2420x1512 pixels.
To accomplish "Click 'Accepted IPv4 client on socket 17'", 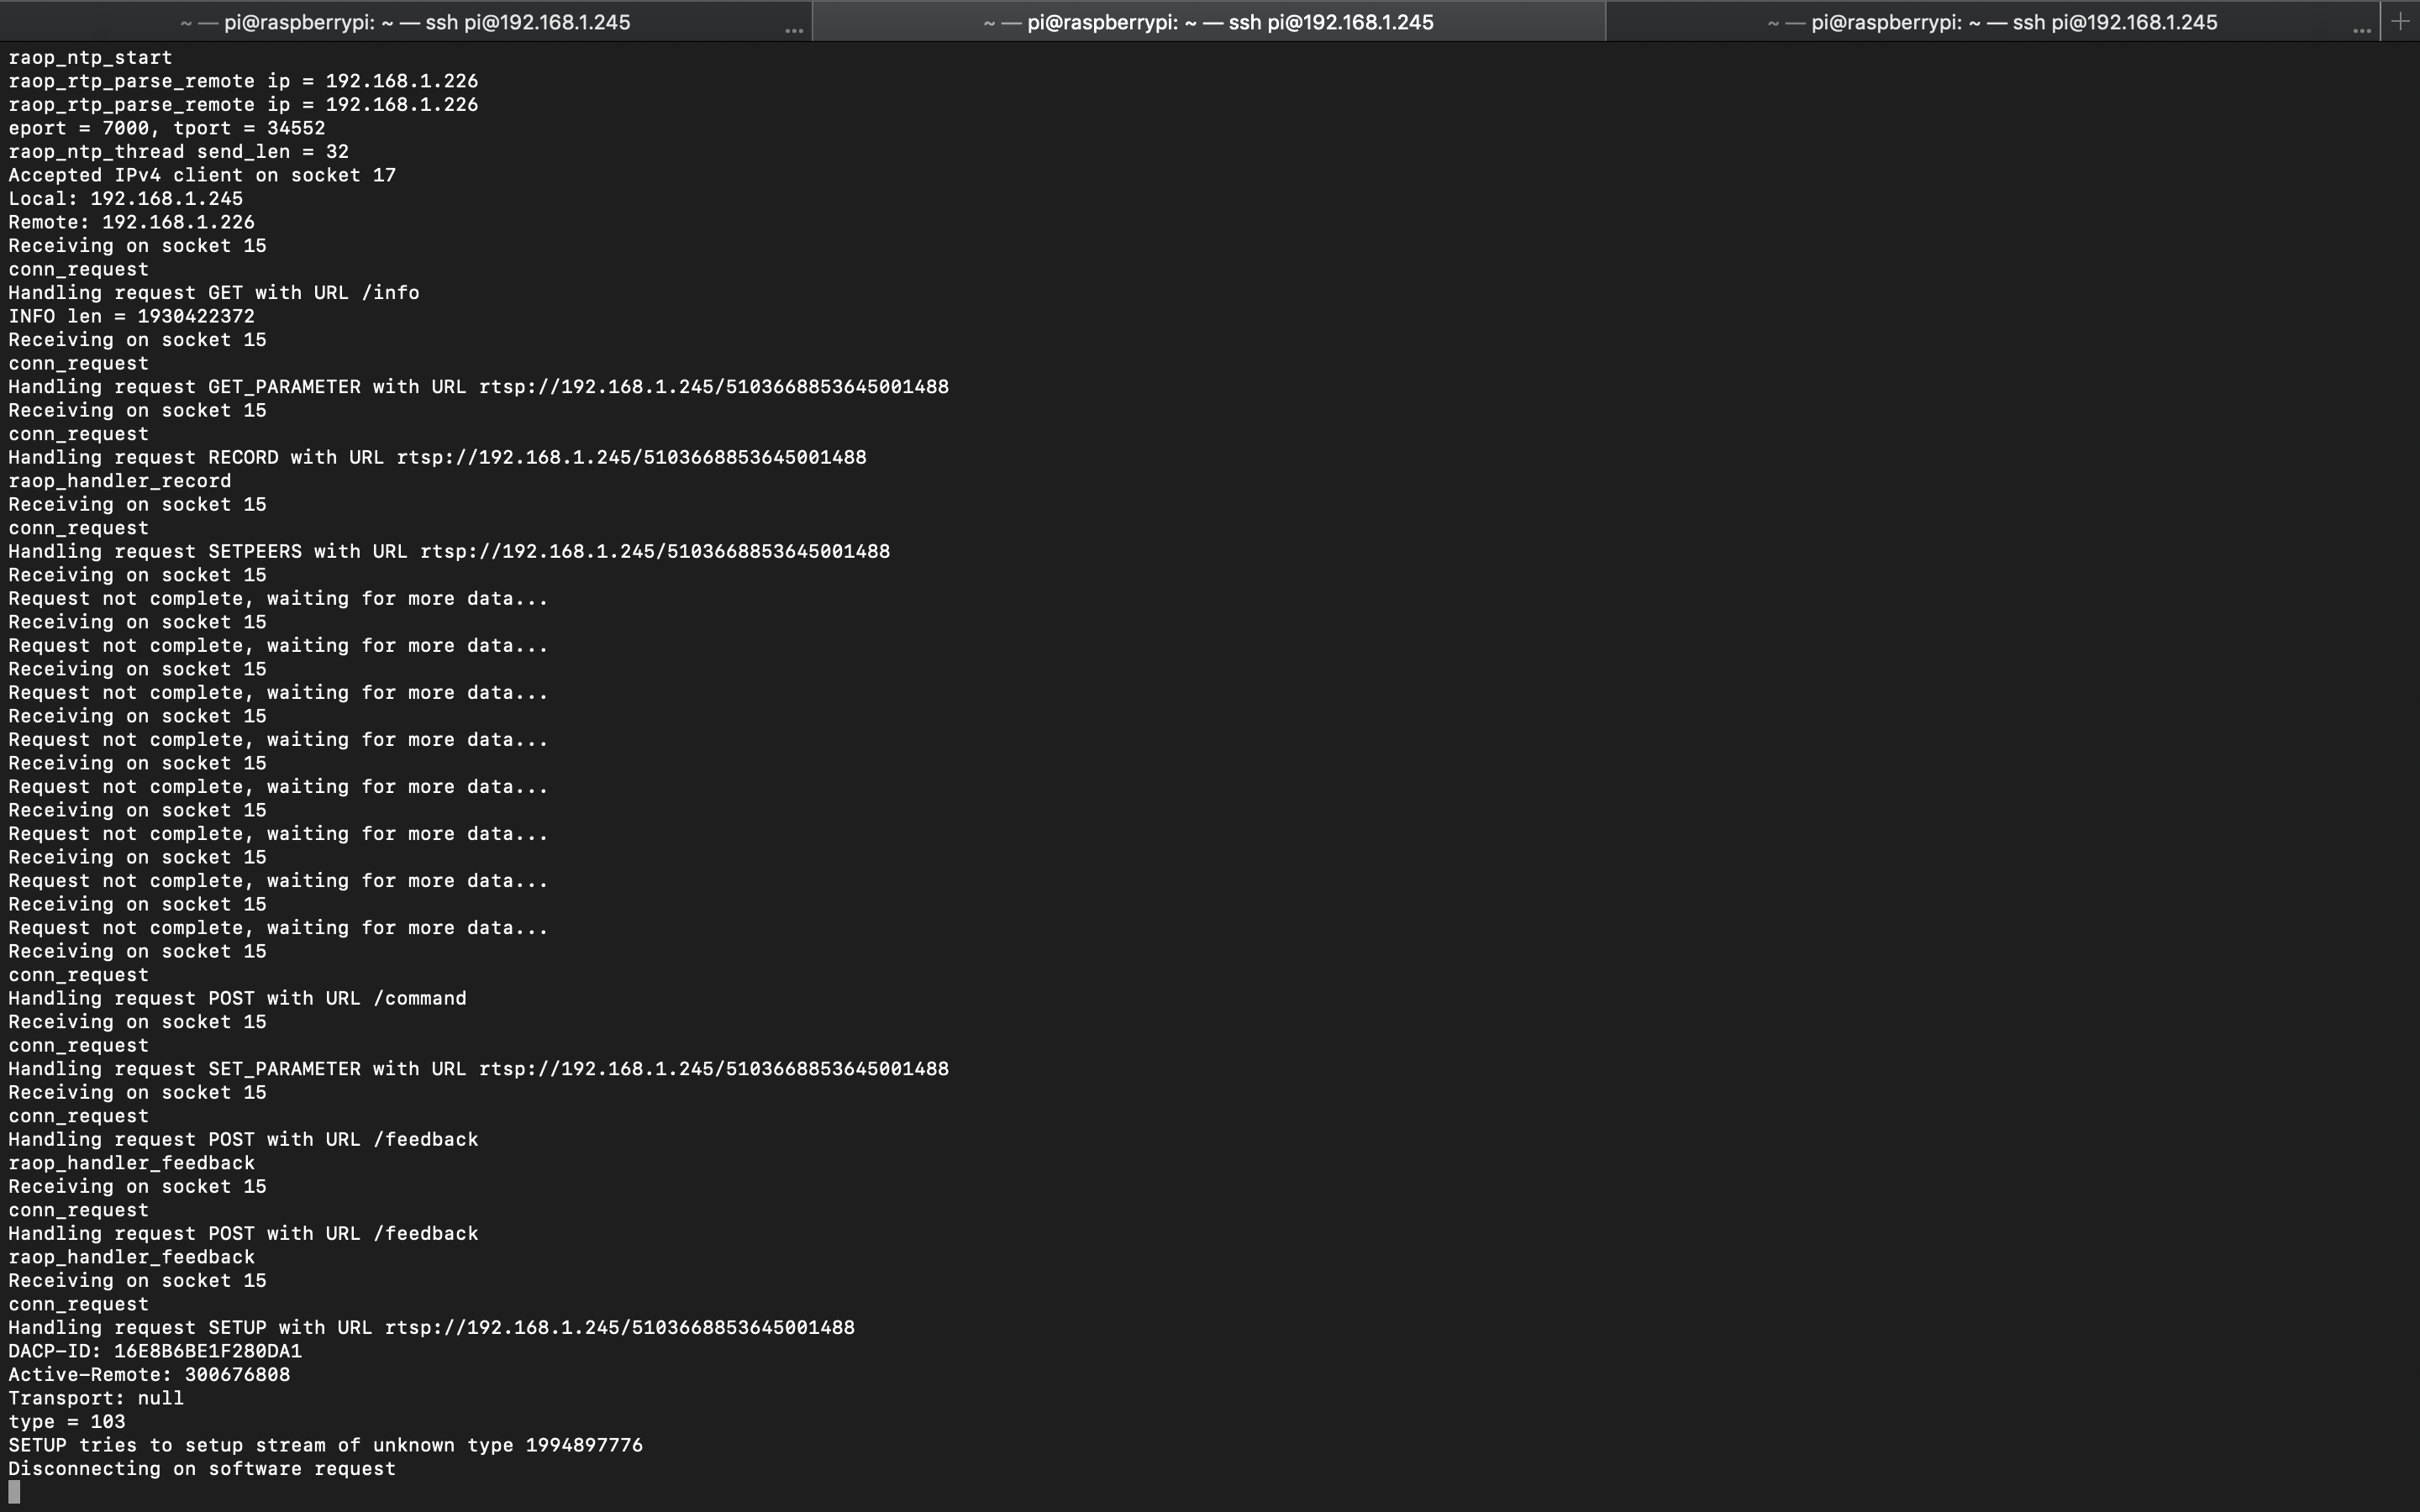I will pyautogui.click(x=202, y=175).
